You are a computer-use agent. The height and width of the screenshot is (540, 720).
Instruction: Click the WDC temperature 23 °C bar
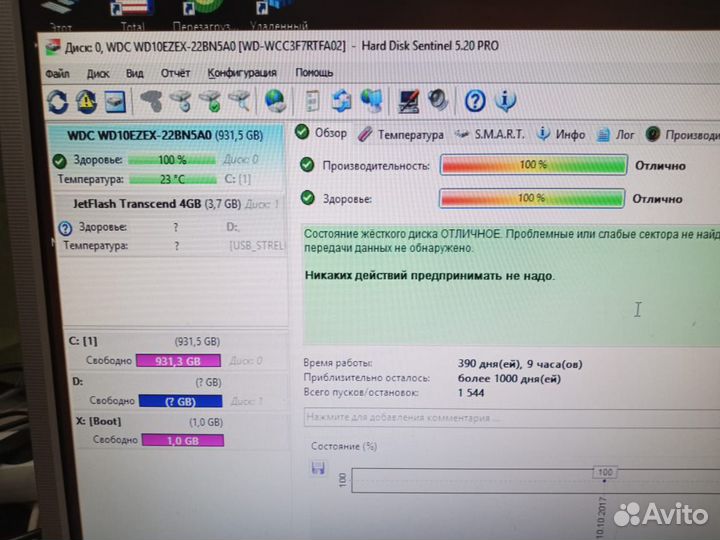pos(173,179)
